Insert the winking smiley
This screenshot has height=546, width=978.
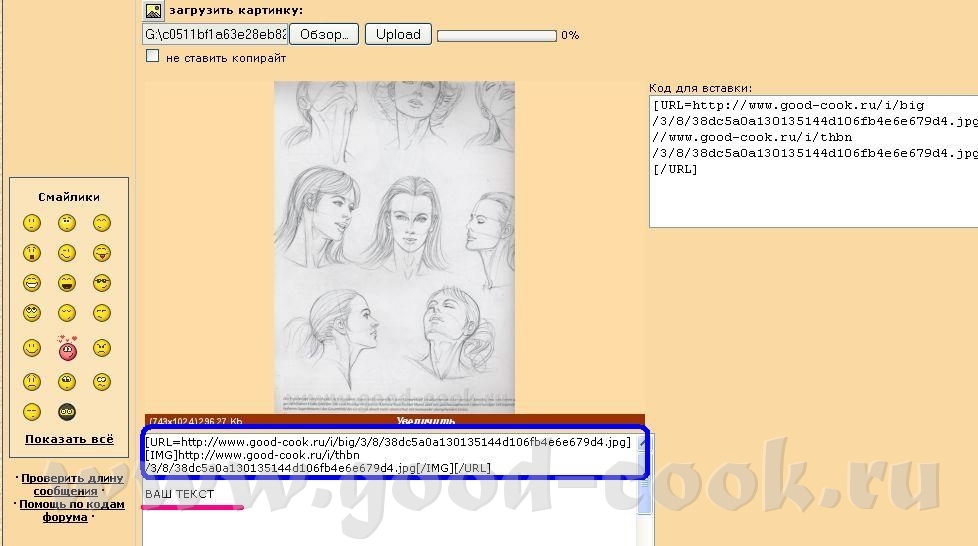(x=67, y=253)
